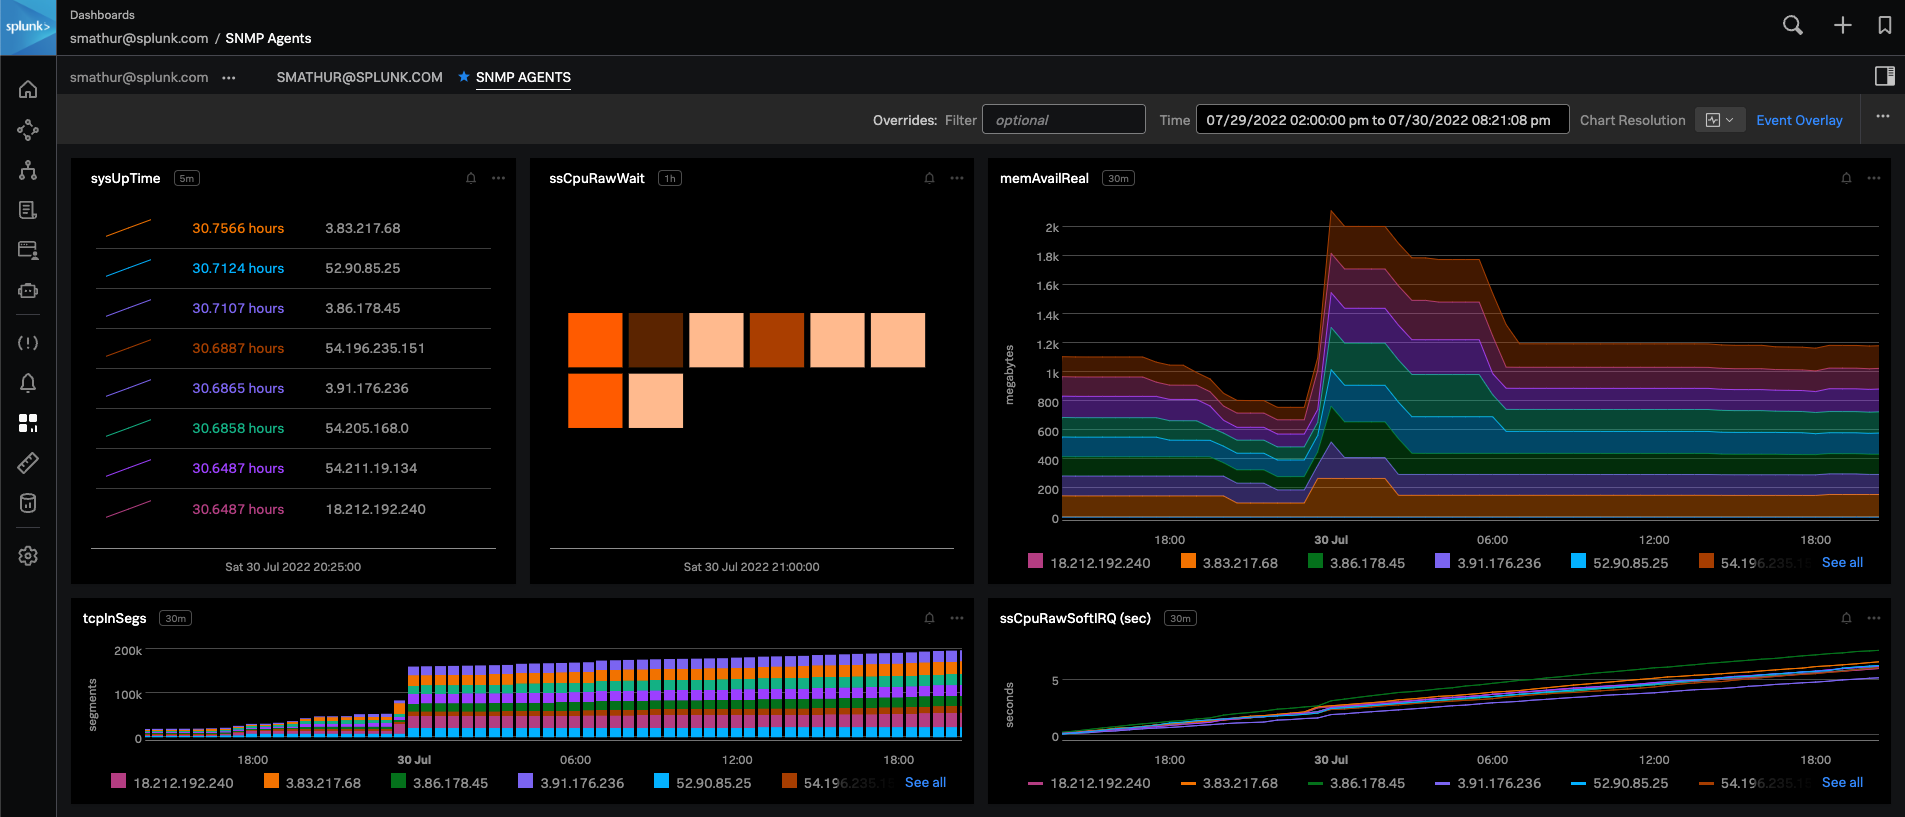
Task: Click first orange heatmap square in ssCpuRawWait
Action: pos(595,340)
